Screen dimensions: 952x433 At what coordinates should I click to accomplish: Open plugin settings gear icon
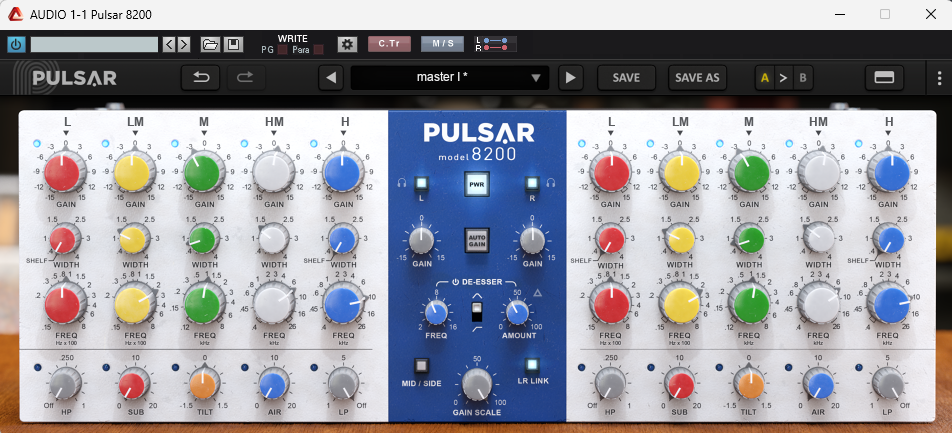point(347,44)
